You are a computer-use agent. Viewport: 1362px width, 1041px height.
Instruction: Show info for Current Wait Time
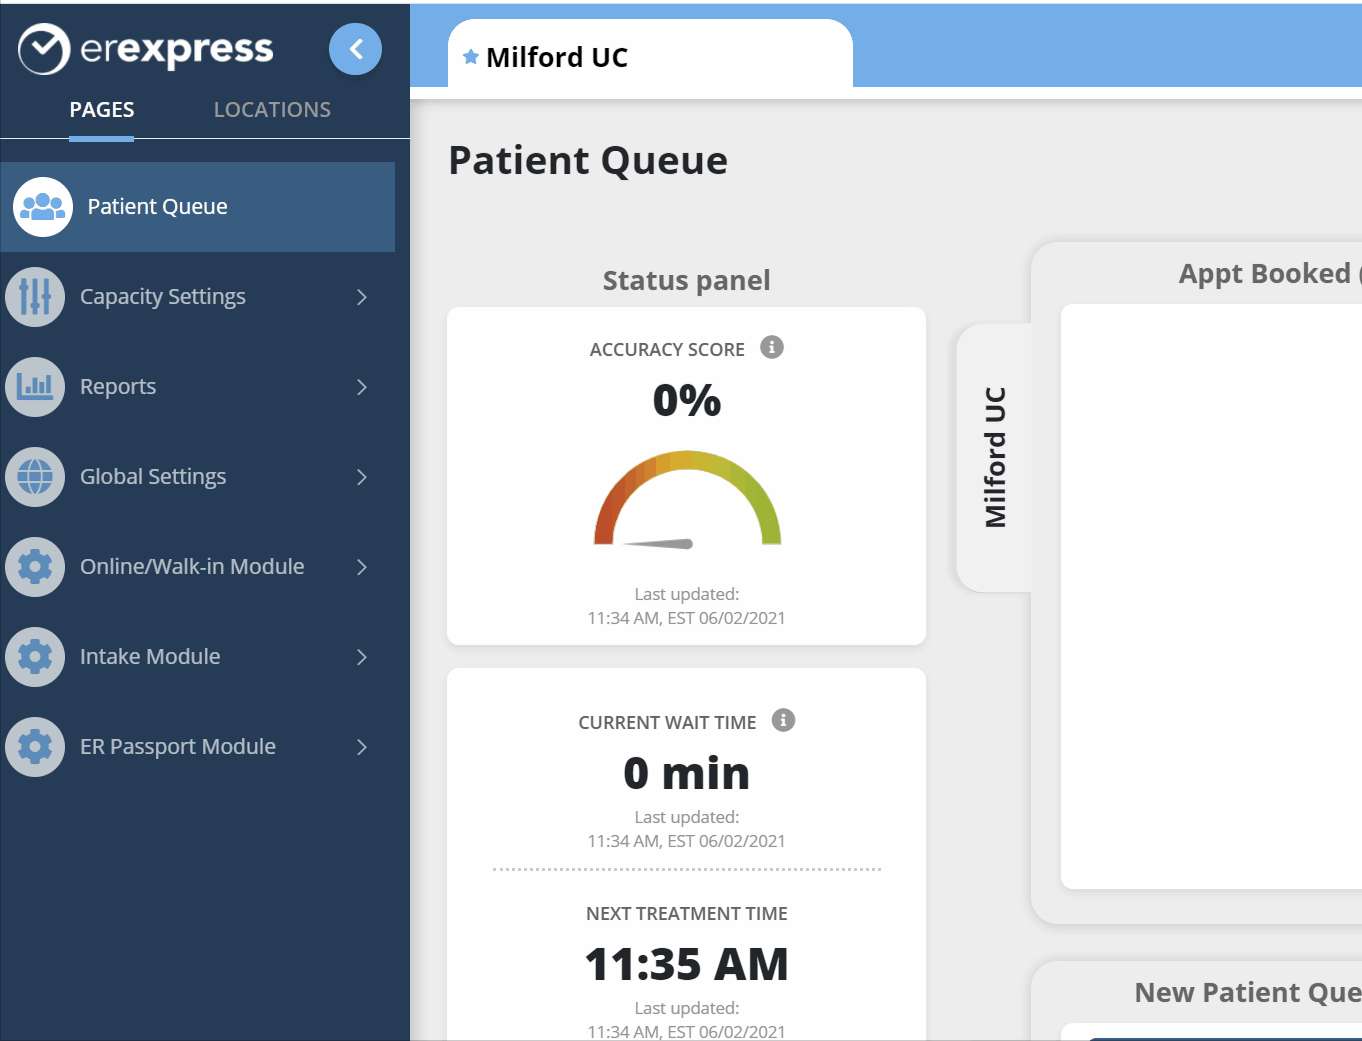(783, 720)
